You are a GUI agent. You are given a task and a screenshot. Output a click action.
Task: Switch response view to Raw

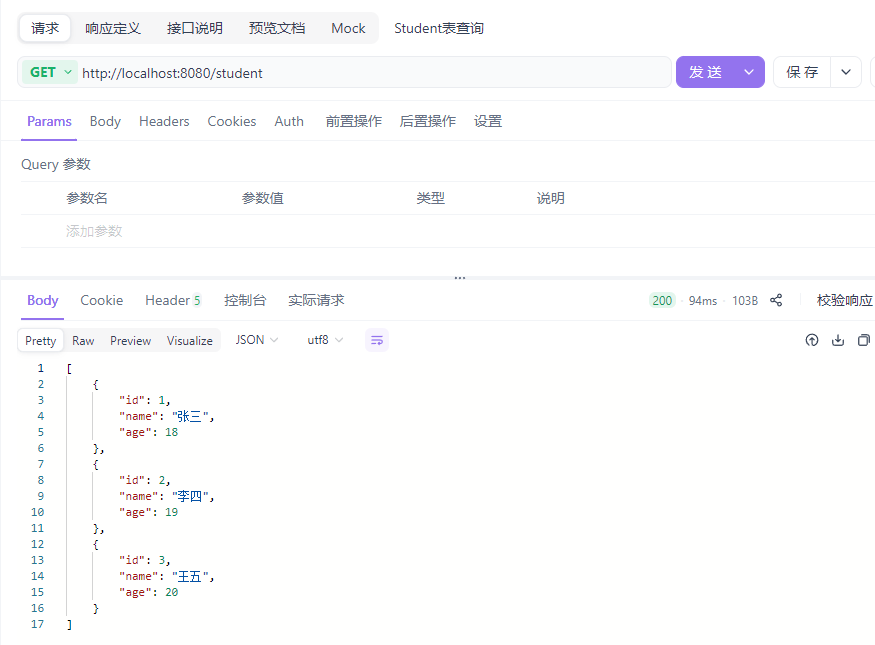coord(83,340)
